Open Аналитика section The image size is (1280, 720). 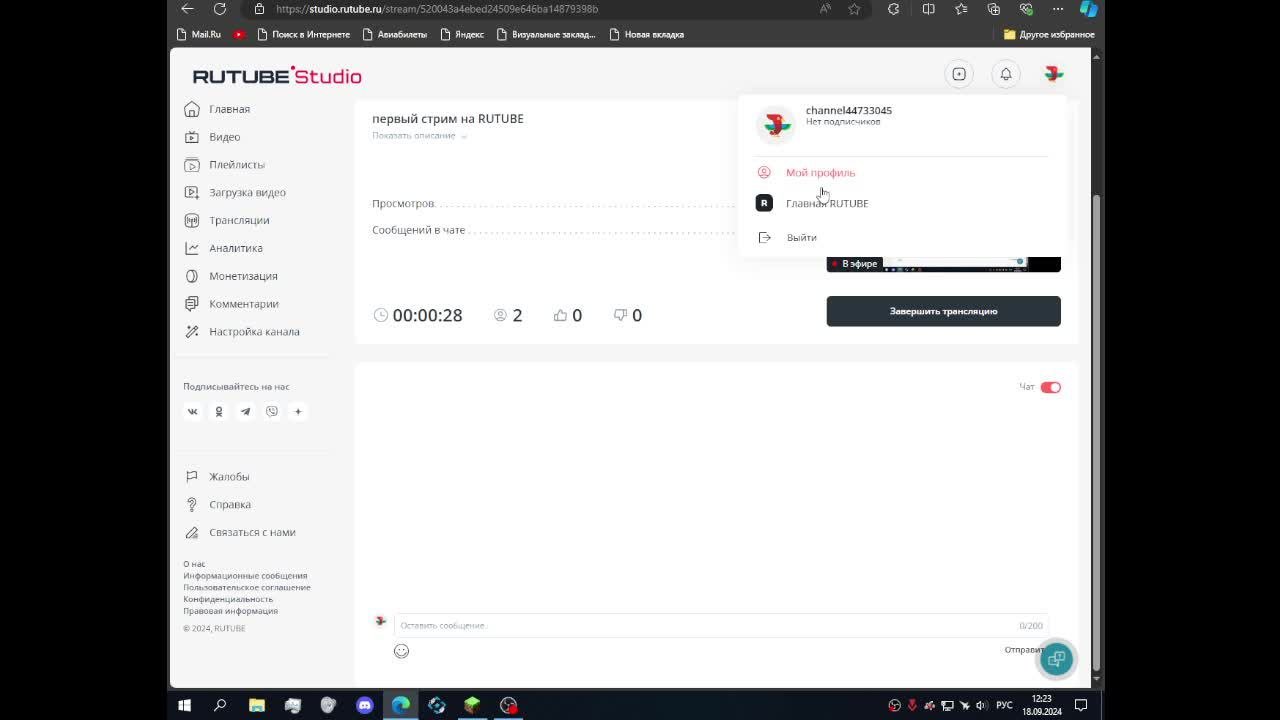click(x=235, y=248)
